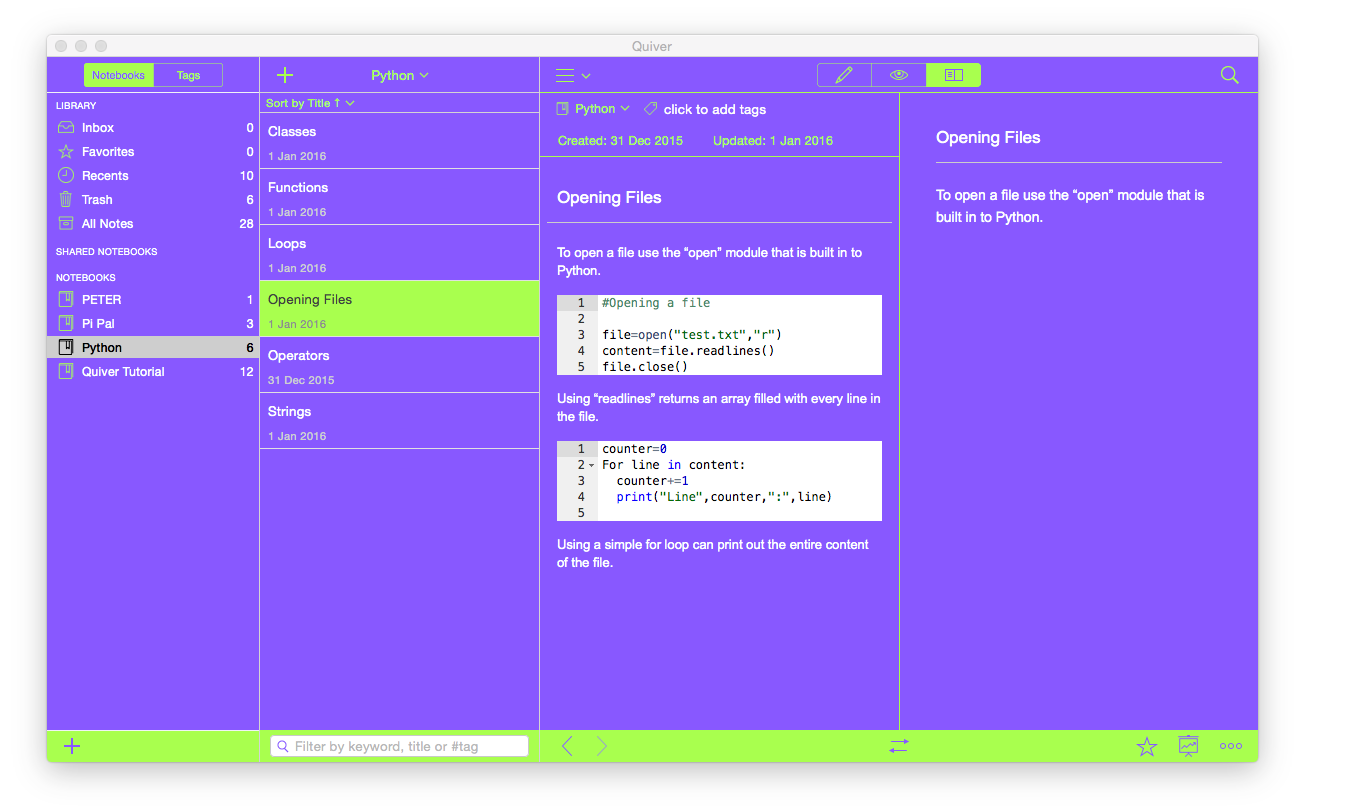Viewport: 1347px width, 811px height.
Task: Go back with the left arrow
Action: pyautogui.click(x=567, y=746)
